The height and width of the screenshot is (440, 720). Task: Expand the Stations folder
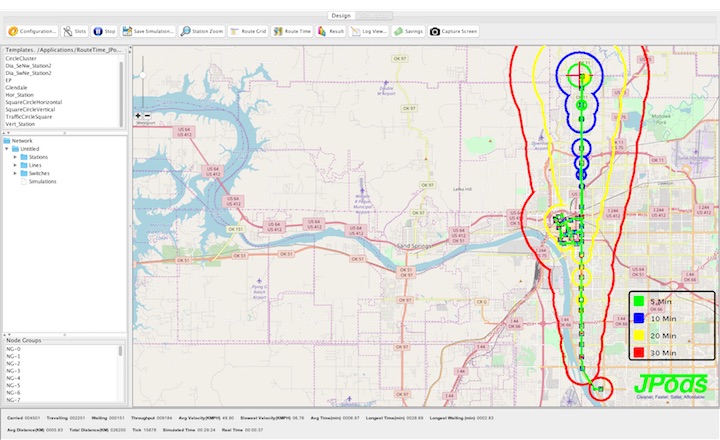16,157
